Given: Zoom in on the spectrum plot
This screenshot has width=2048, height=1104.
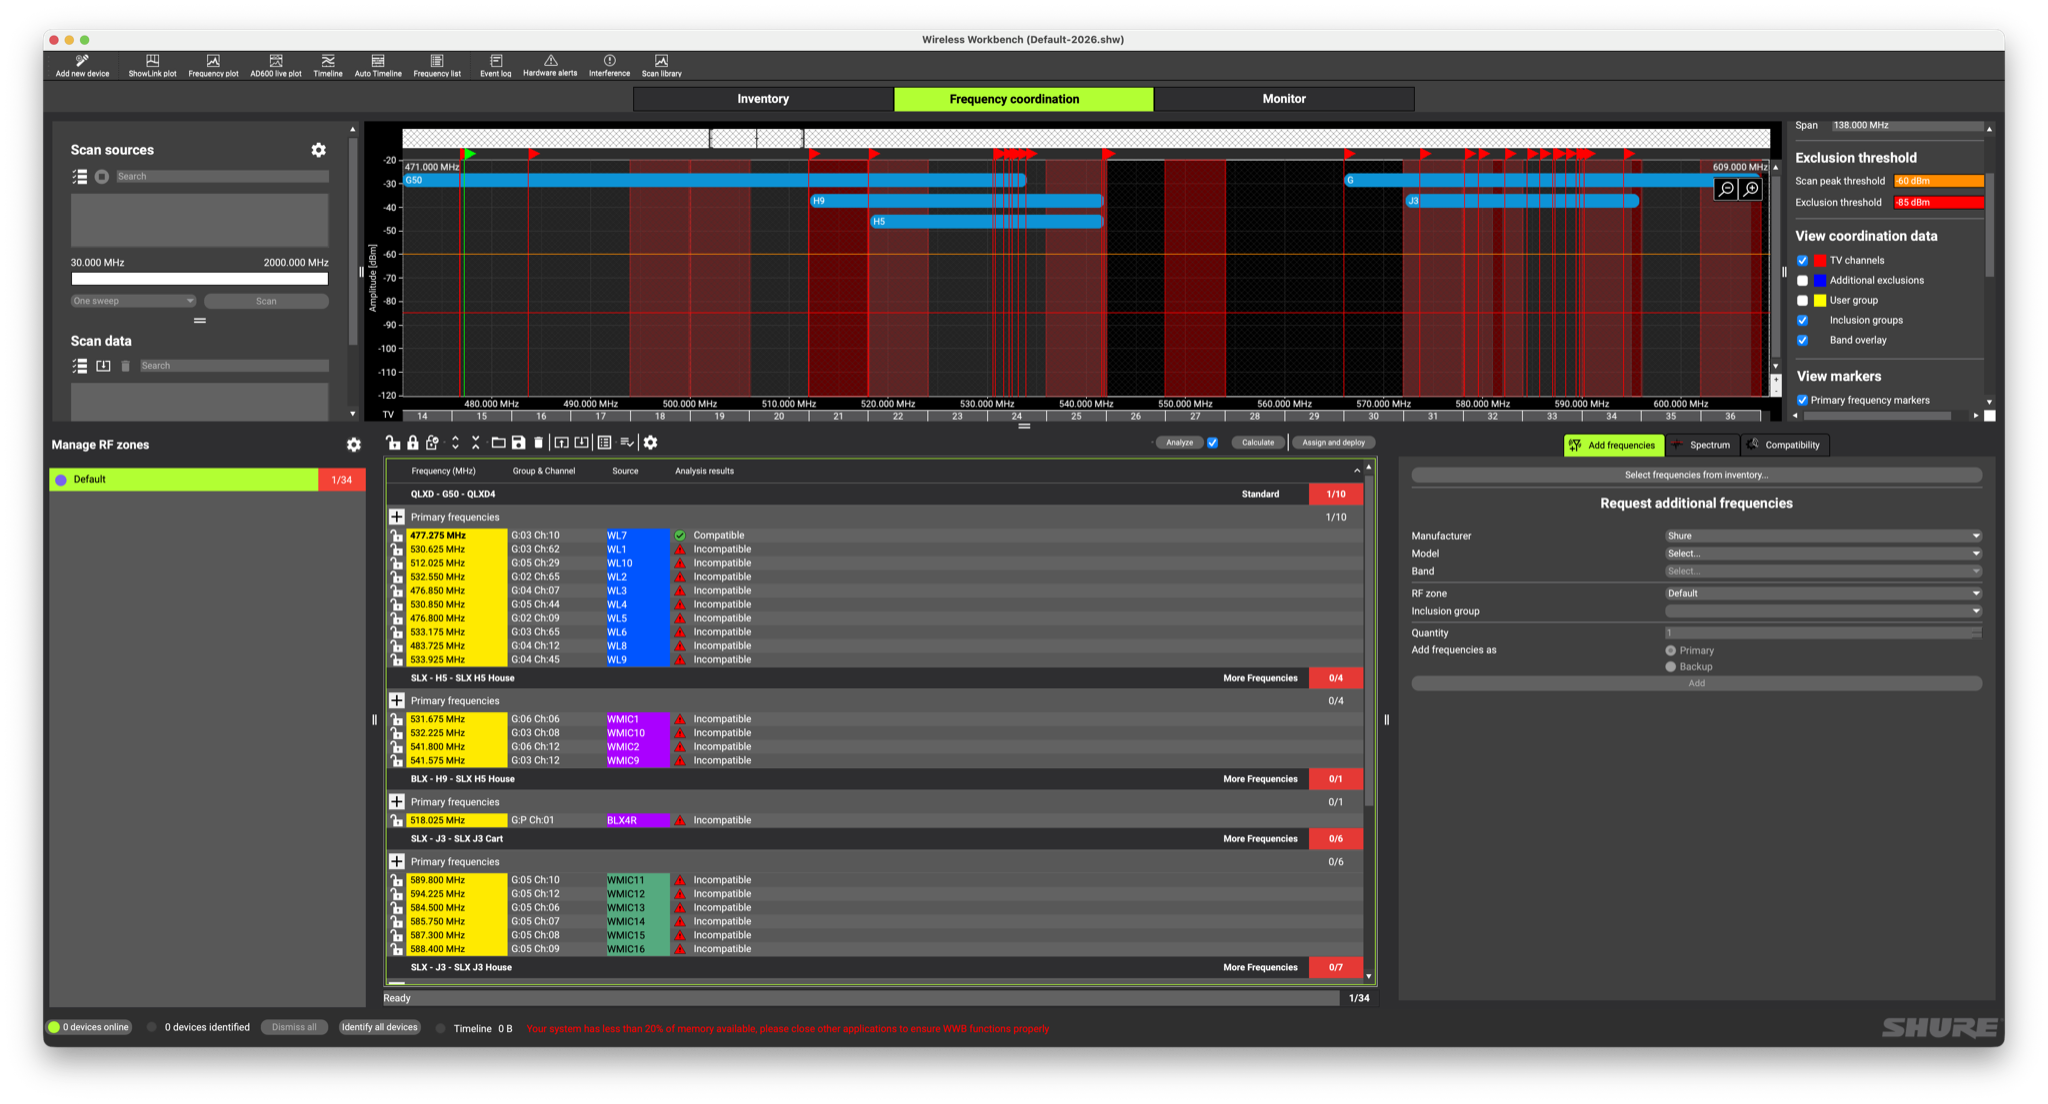Looking at the screenshot, I should 1750,189.
